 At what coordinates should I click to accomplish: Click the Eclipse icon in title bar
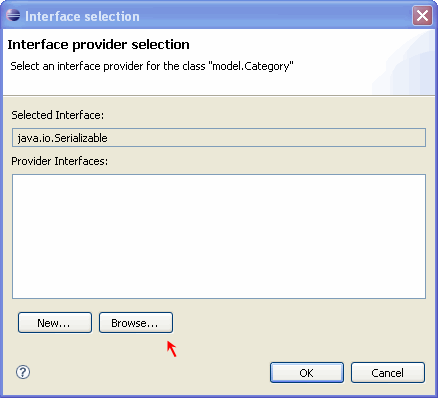tap(13, 15)
